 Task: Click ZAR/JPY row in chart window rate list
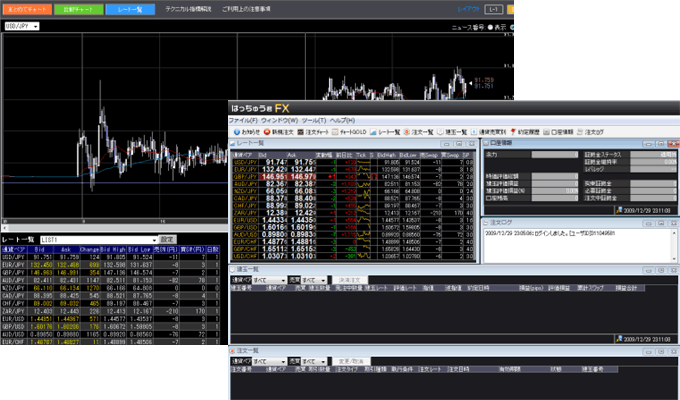pyautogui.click(x=110, y=311)
